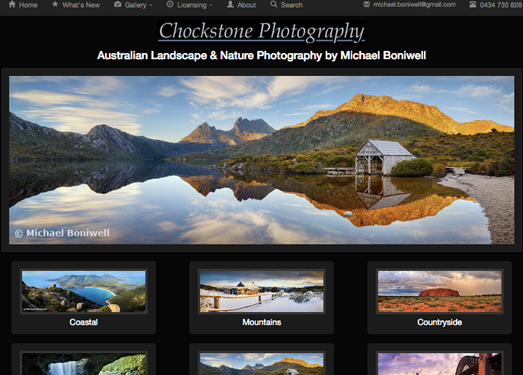Open the Licensing menu label
The image size is (523, 375).
click(192, 5)
